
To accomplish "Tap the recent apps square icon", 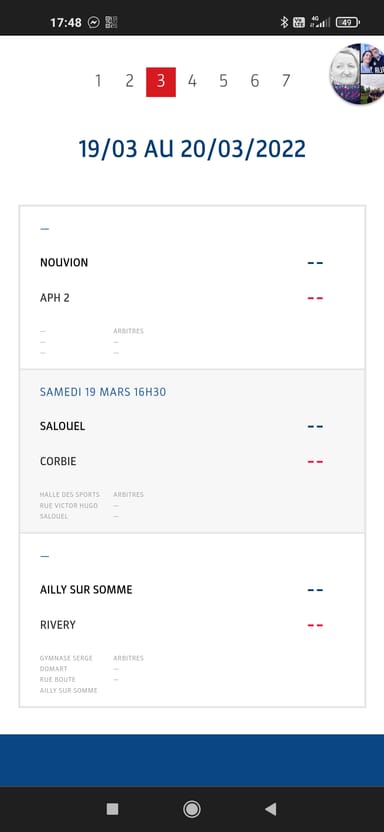I will click(112, 809).
